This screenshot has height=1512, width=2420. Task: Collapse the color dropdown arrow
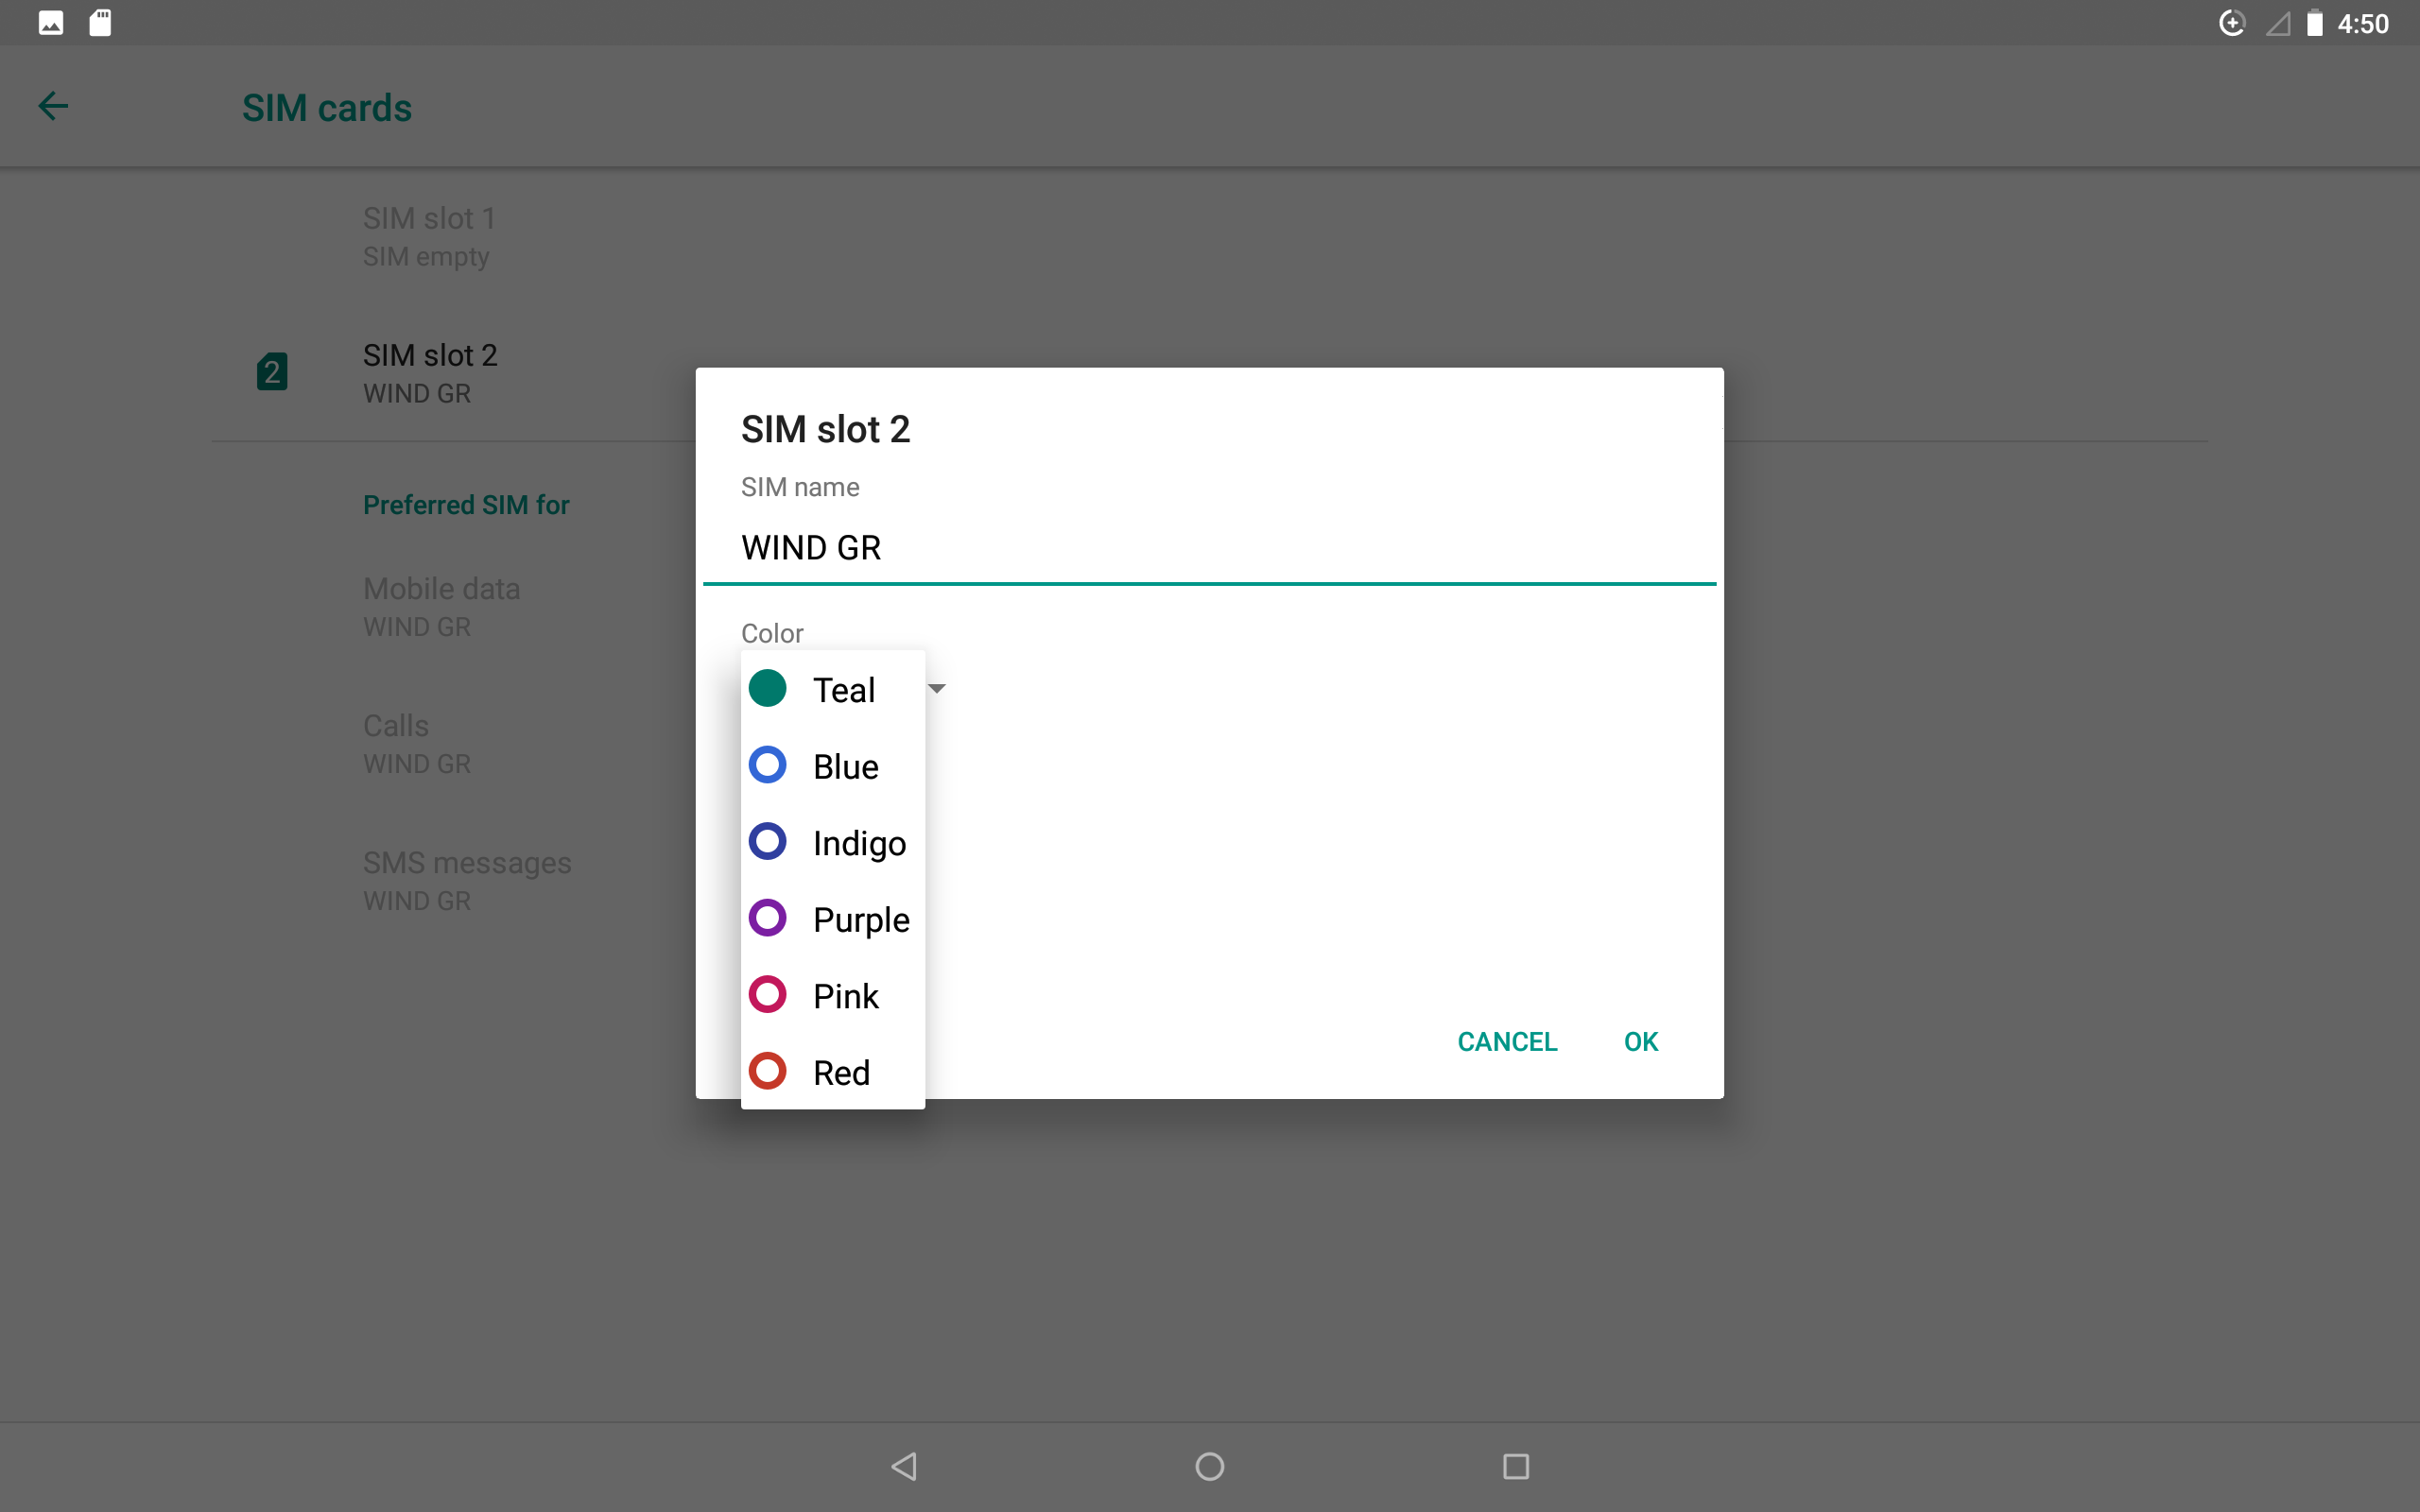[937, 688]
